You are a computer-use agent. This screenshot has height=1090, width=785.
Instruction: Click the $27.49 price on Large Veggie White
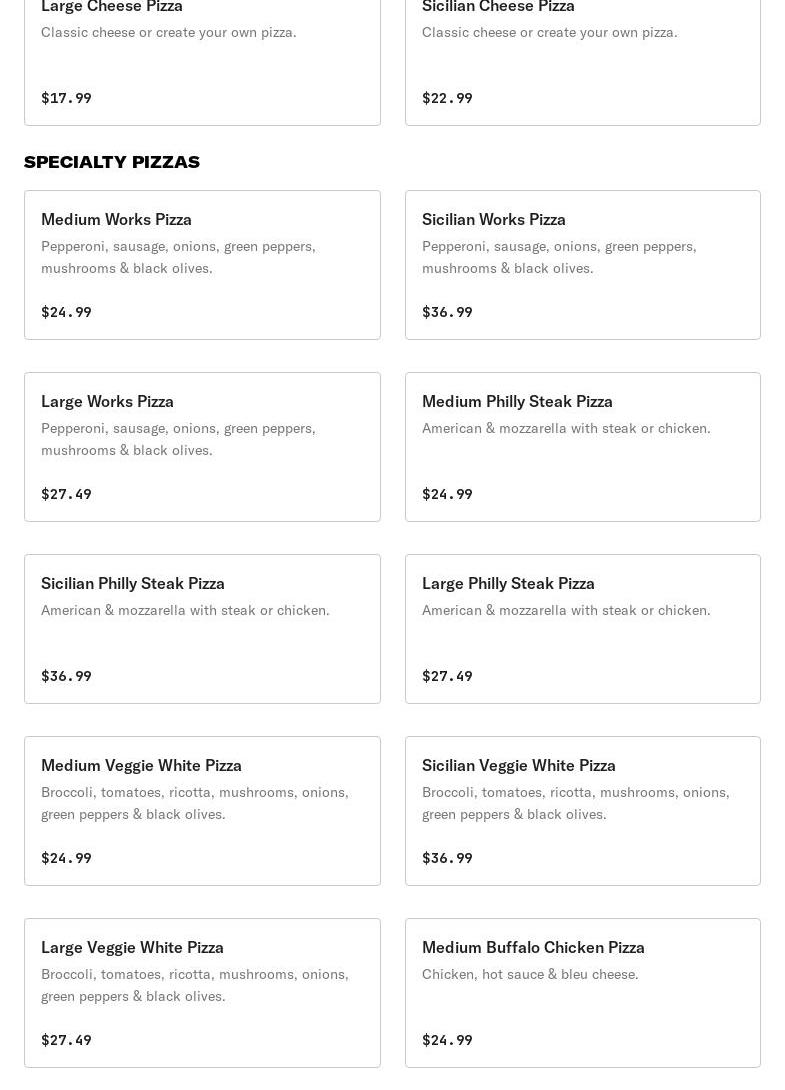point(66,1041)
